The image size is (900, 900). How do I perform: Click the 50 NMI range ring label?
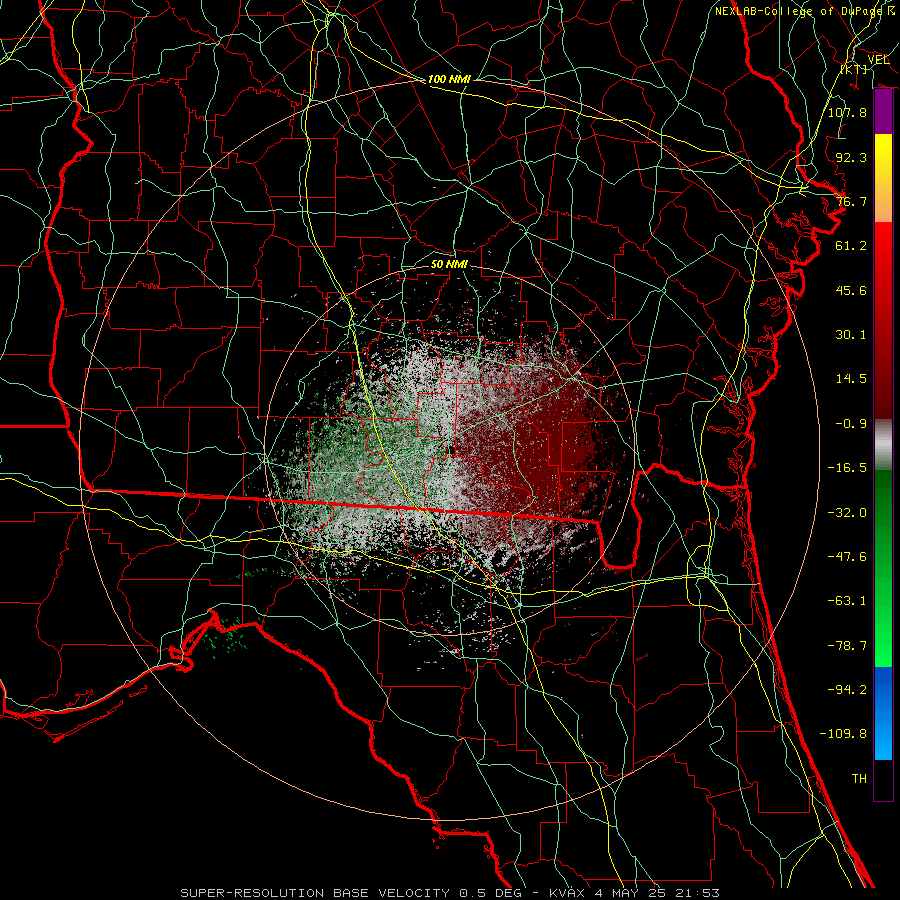click(x=449, y=264)
